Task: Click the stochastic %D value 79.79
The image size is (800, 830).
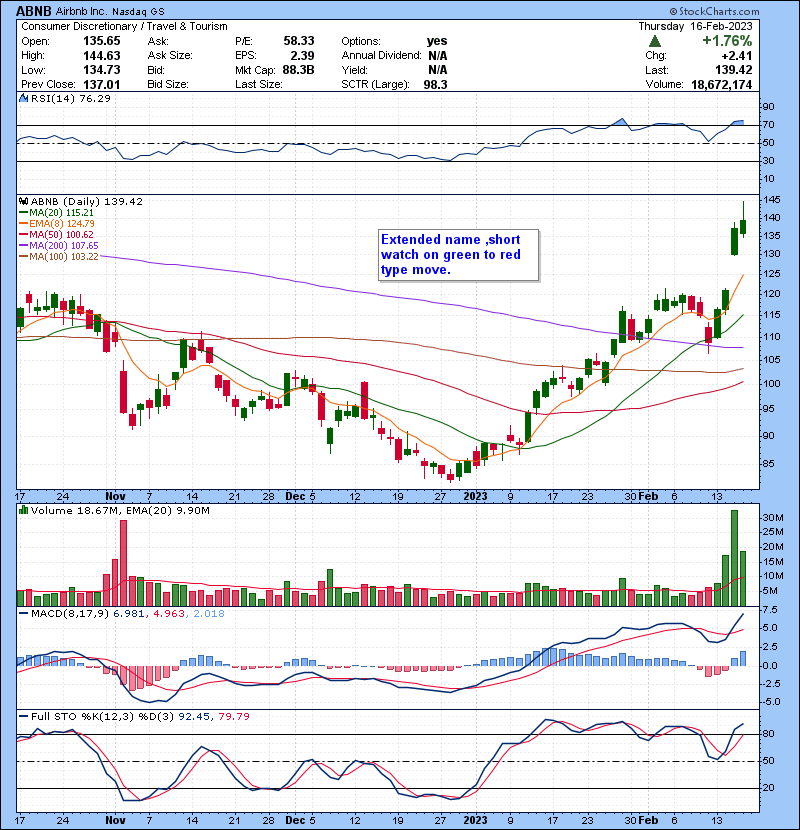Action: [x=233, y=716]
